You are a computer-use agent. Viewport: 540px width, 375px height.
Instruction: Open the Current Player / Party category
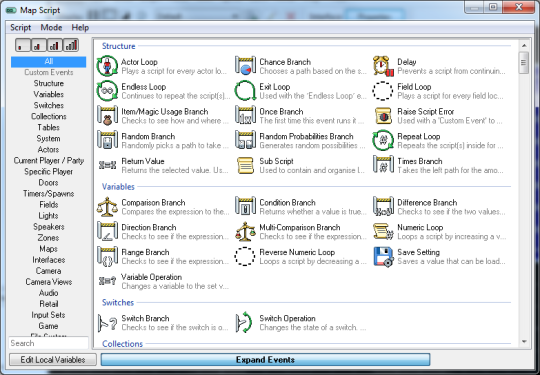(49, 160)
